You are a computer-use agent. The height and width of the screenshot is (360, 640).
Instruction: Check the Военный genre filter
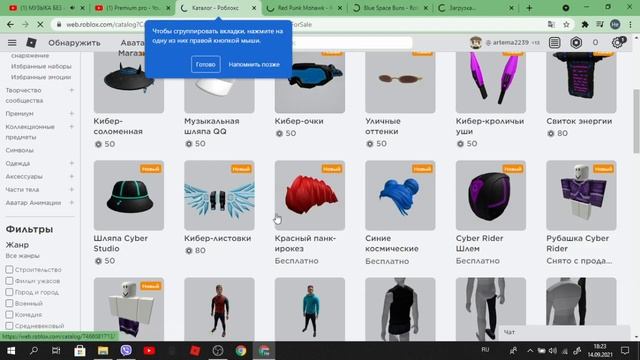(x=9, y=303)
